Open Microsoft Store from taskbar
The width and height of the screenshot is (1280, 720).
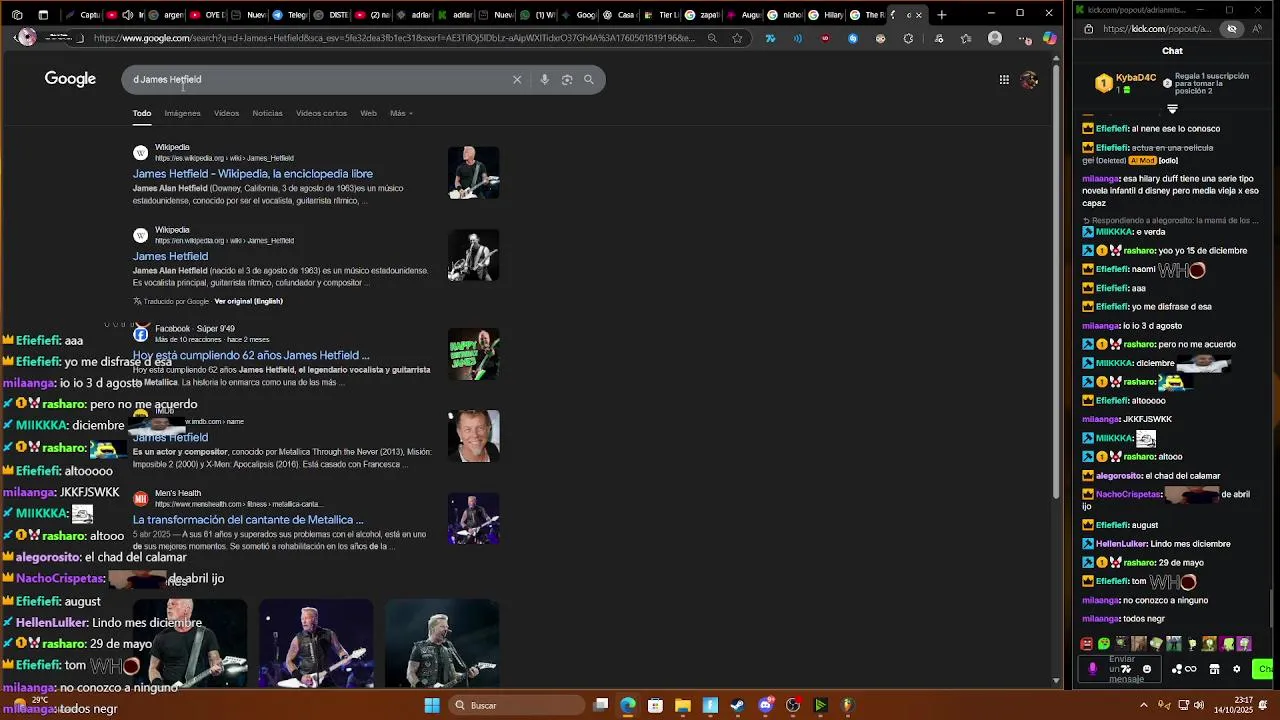pyautogui.click(x=655, y=705)
